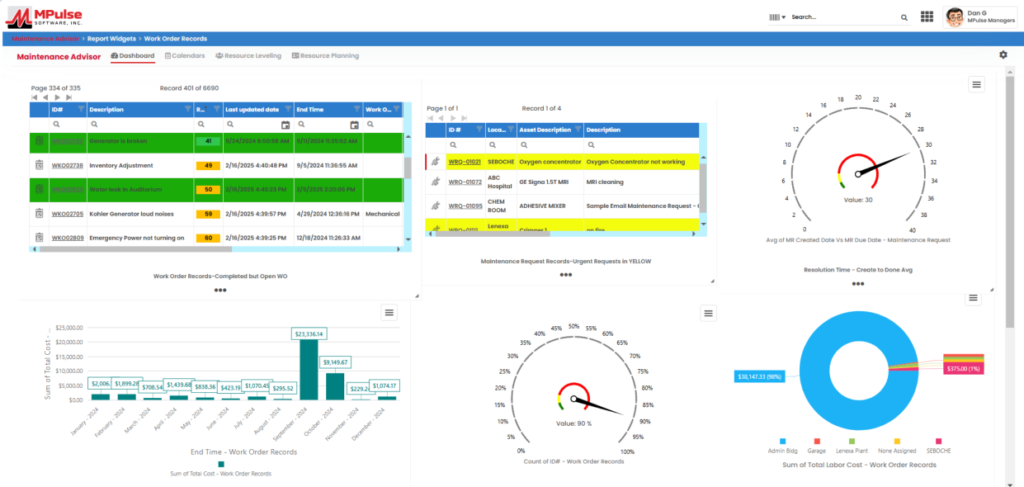Viewport: 1024px width, 487px height.
Task: Expand three dots under Work Order Records widget
Action: pyautogui.click(x=220, y=291)
